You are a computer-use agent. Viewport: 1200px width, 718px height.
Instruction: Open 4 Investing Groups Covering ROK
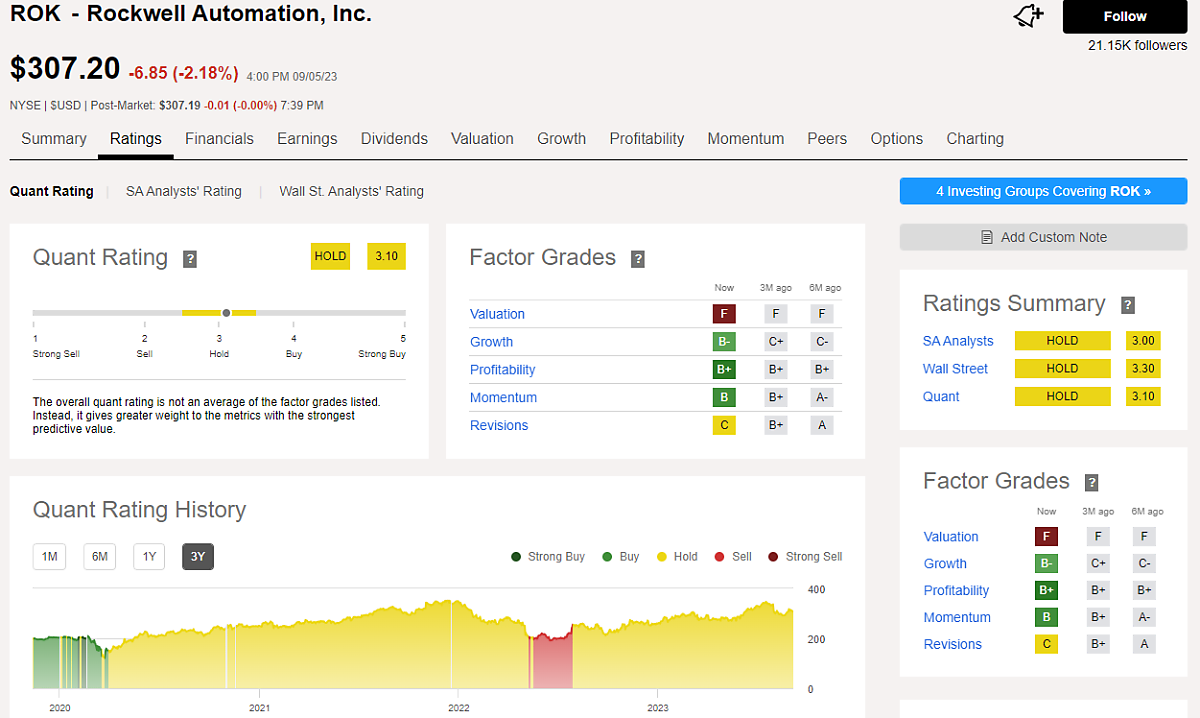pyautogui.click(x=1043, y=191)
